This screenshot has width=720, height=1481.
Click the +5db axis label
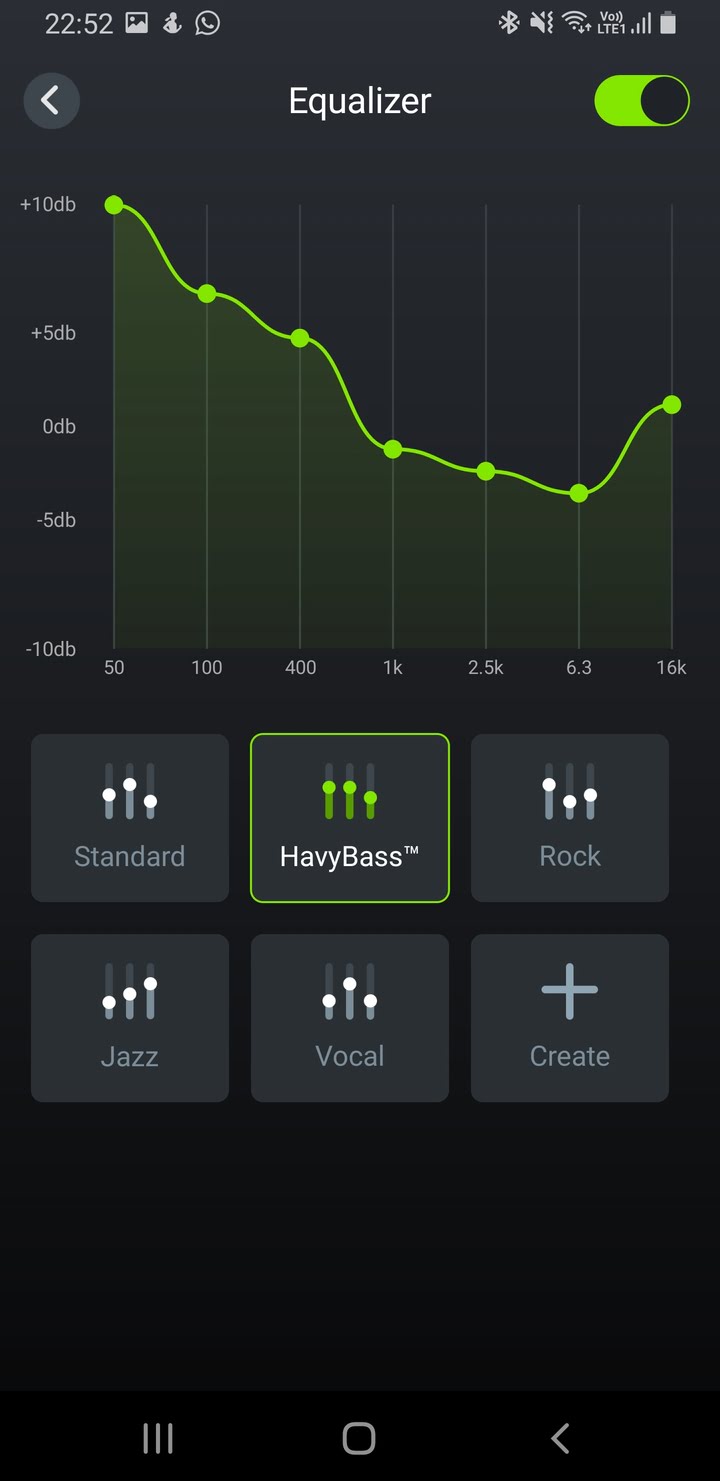click(x=53, y=333)
